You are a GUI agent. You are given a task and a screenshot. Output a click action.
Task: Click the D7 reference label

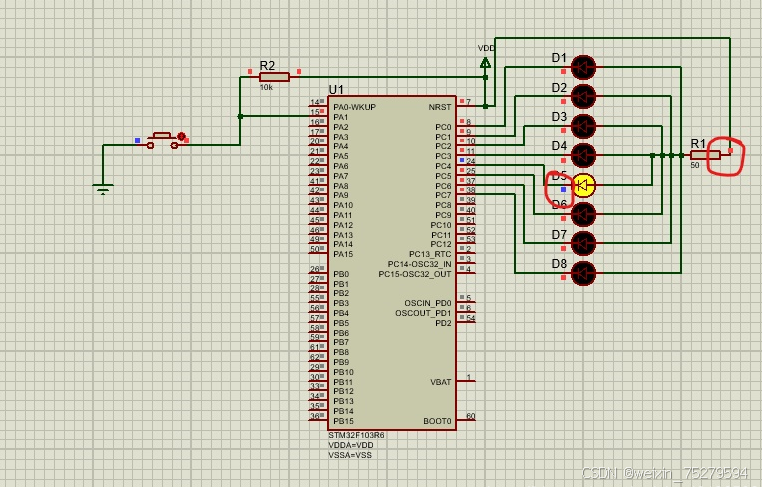(559, 234)
